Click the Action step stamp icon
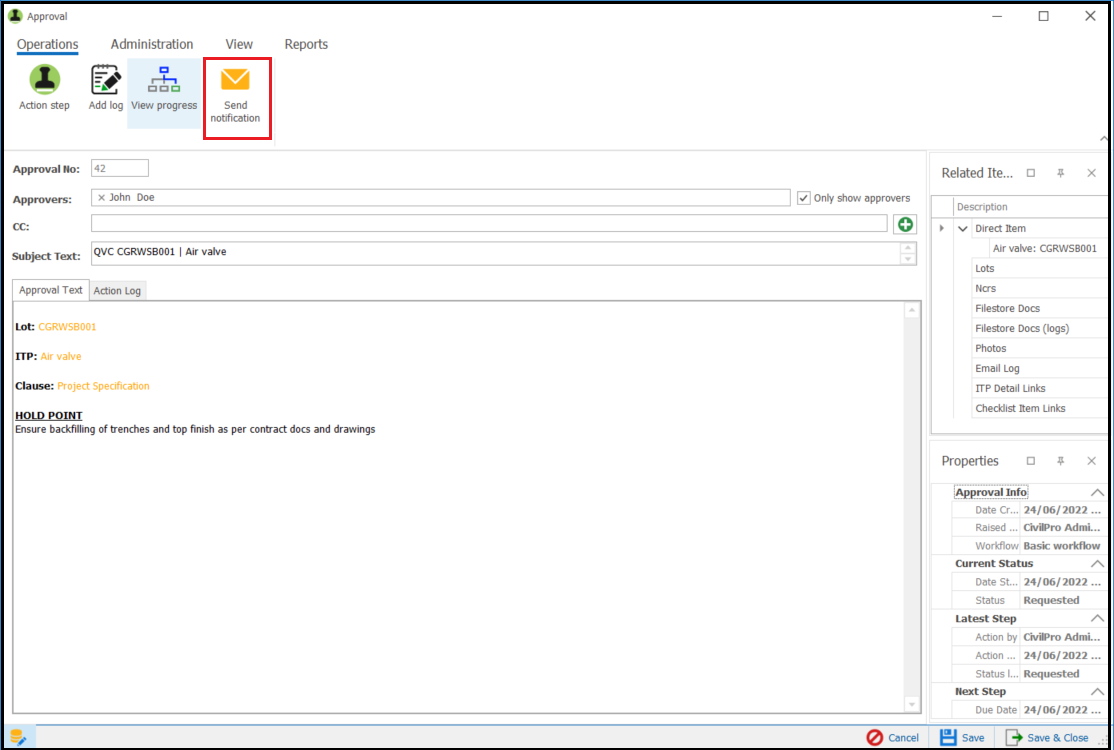The image size is (1114, 750). (44, 81)
